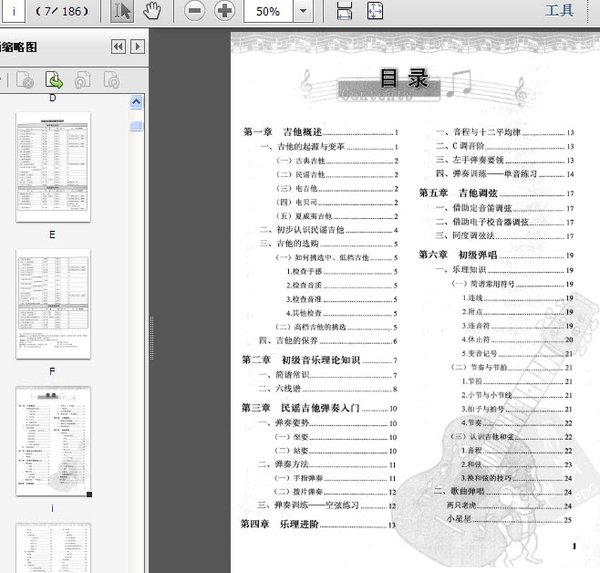
Task: Click the rotate counterclockwise page icon
Action: point(83,79)
